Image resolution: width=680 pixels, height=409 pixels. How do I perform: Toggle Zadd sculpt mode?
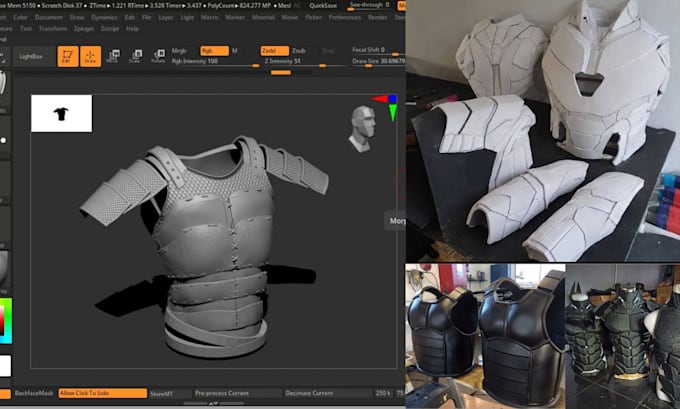(x=275, y=51)
